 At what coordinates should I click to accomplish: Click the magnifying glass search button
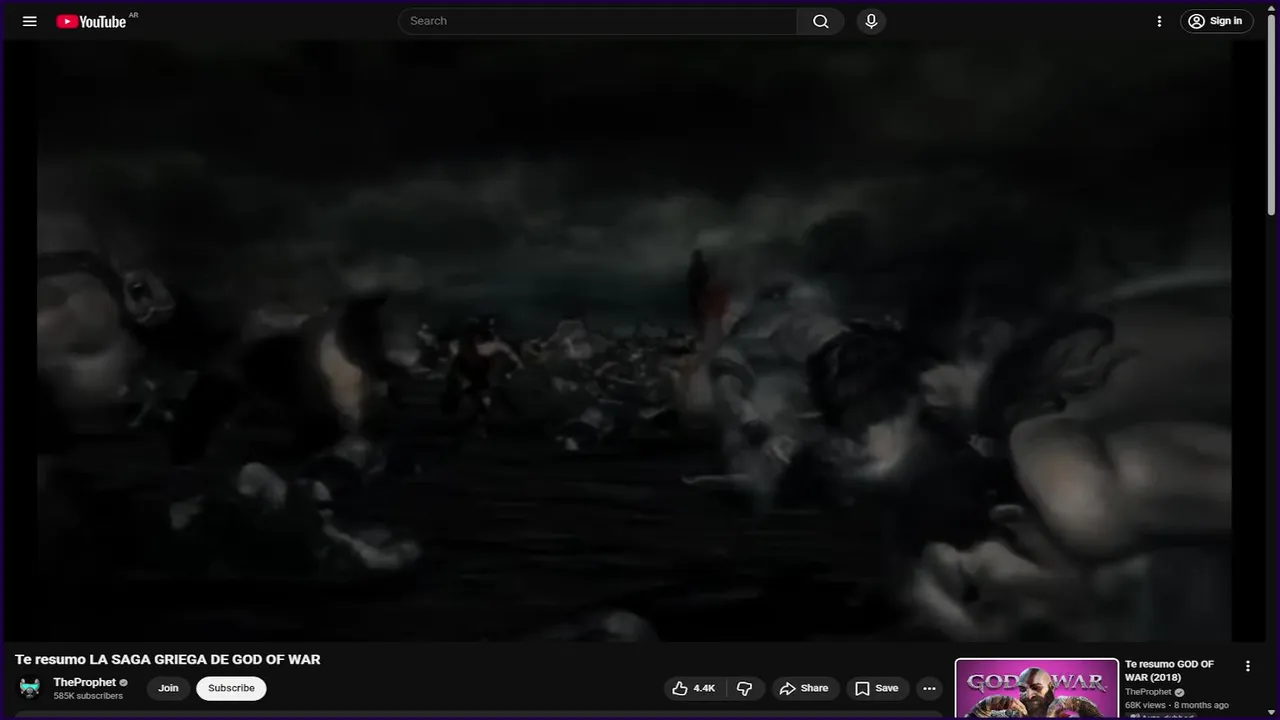[821, 21]
